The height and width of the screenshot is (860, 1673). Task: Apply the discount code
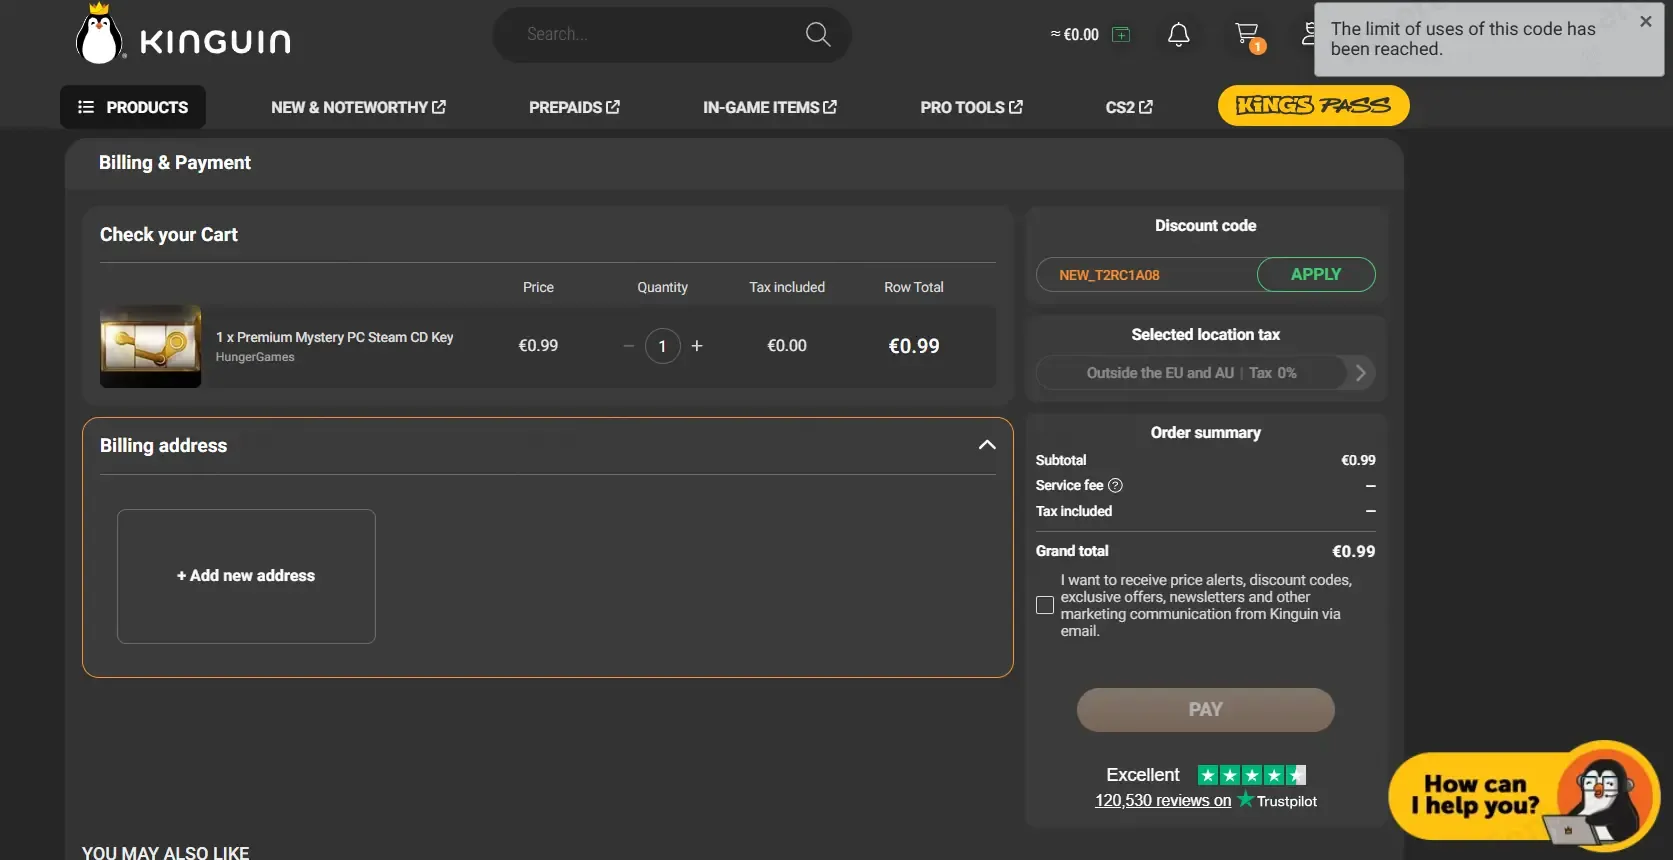(x=1316, y=274)
